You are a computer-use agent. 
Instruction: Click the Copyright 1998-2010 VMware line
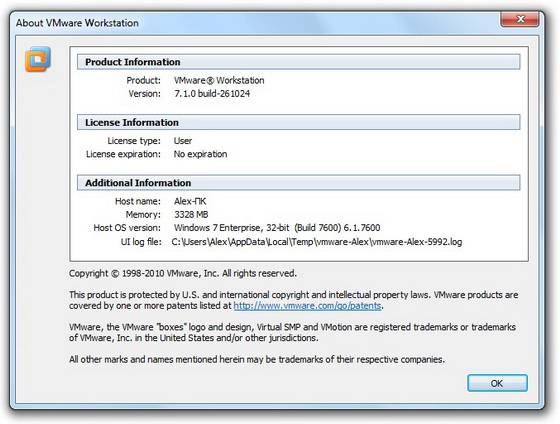pyautogui.click(x=183, y=273)
